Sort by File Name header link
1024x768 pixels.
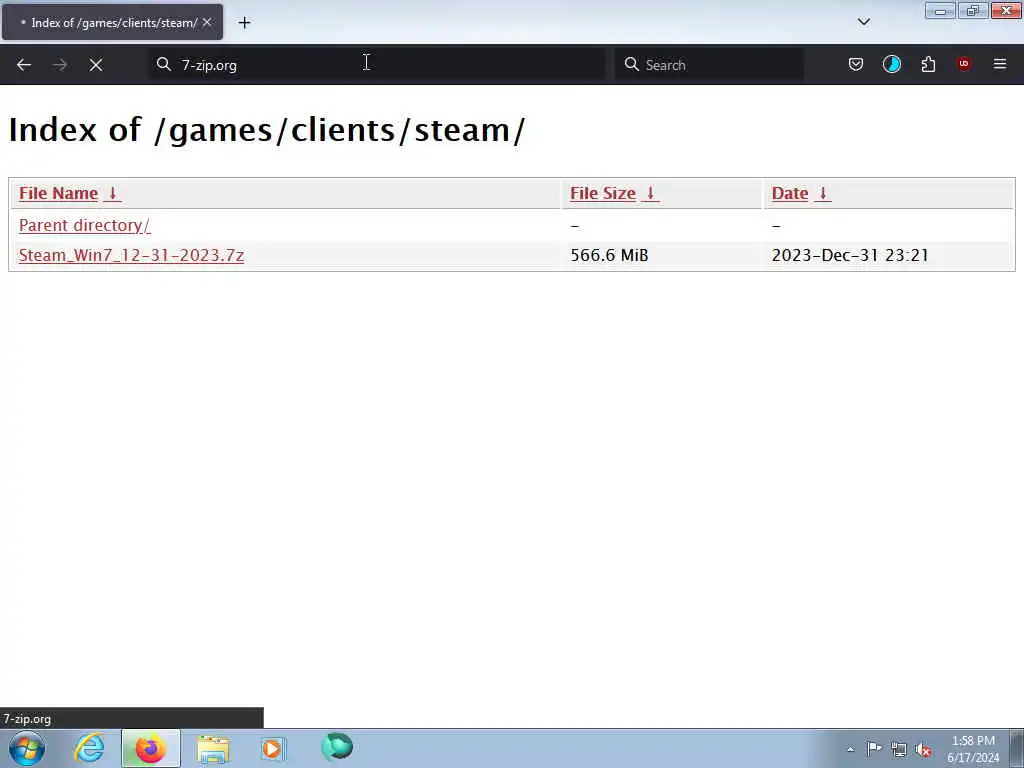[58, 193]
